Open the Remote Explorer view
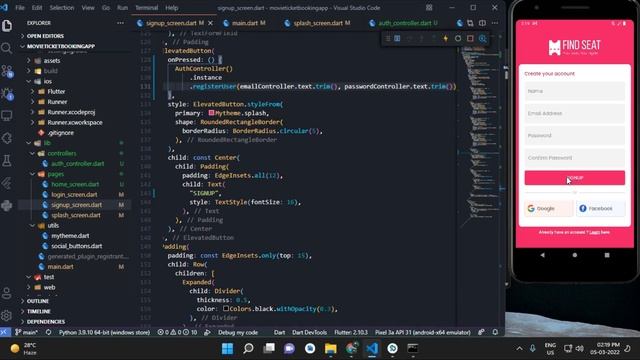The width and height of the screenshot is (640, 360). coord(7,116)
